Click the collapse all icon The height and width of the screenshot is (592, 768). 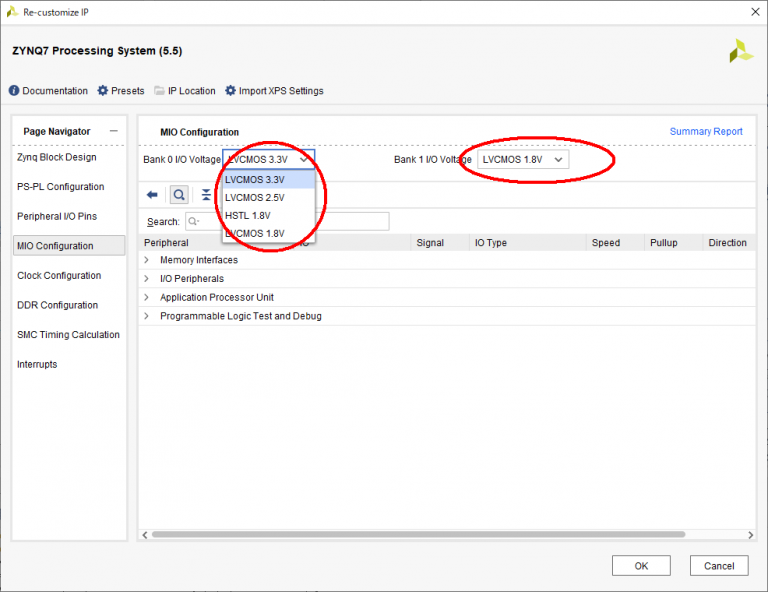tap(206, 195)
